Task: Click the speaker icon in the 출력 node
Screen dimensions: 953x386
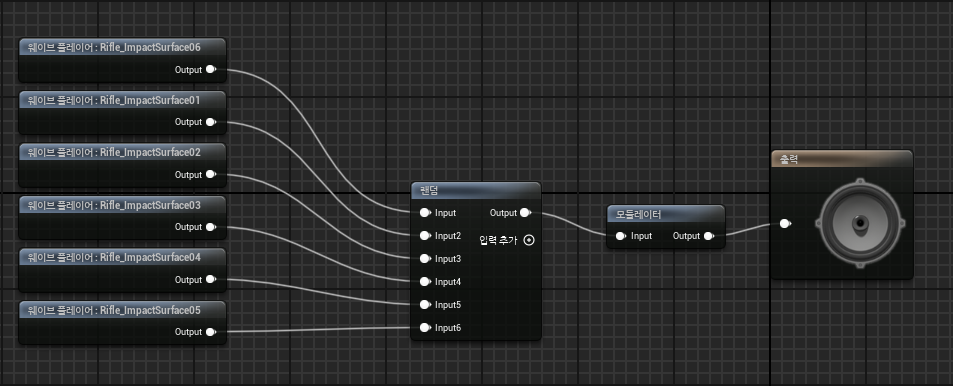Action: pos(859,223)
